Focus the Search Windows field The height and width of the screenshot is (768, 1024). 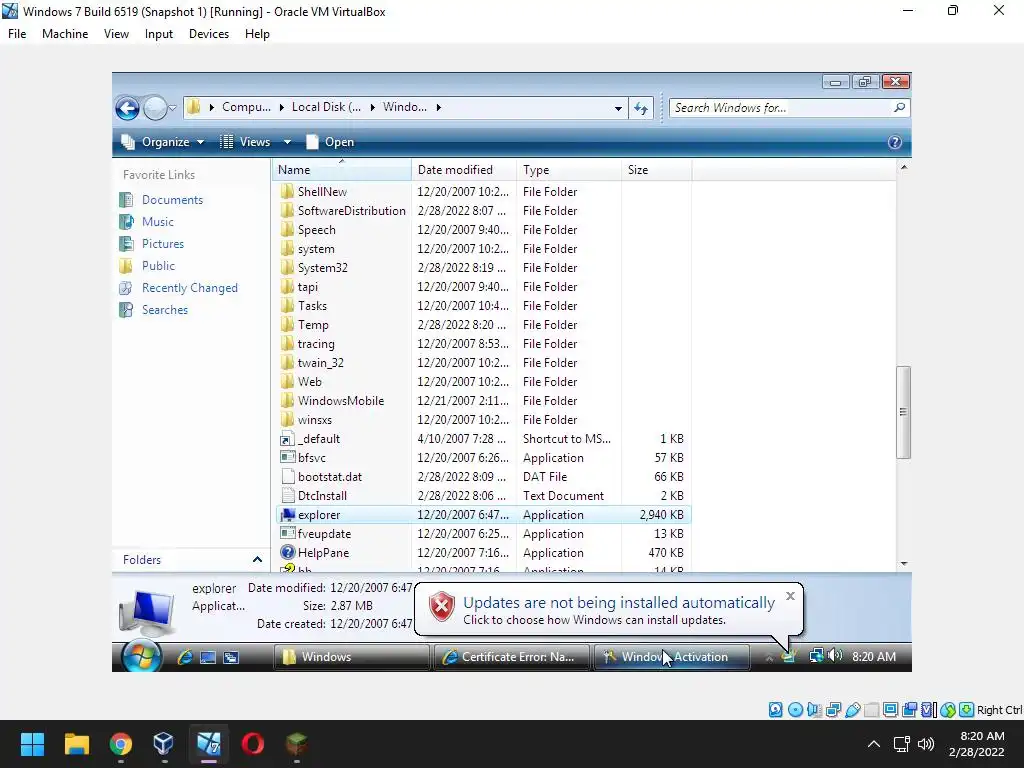(x=781, y=108)
